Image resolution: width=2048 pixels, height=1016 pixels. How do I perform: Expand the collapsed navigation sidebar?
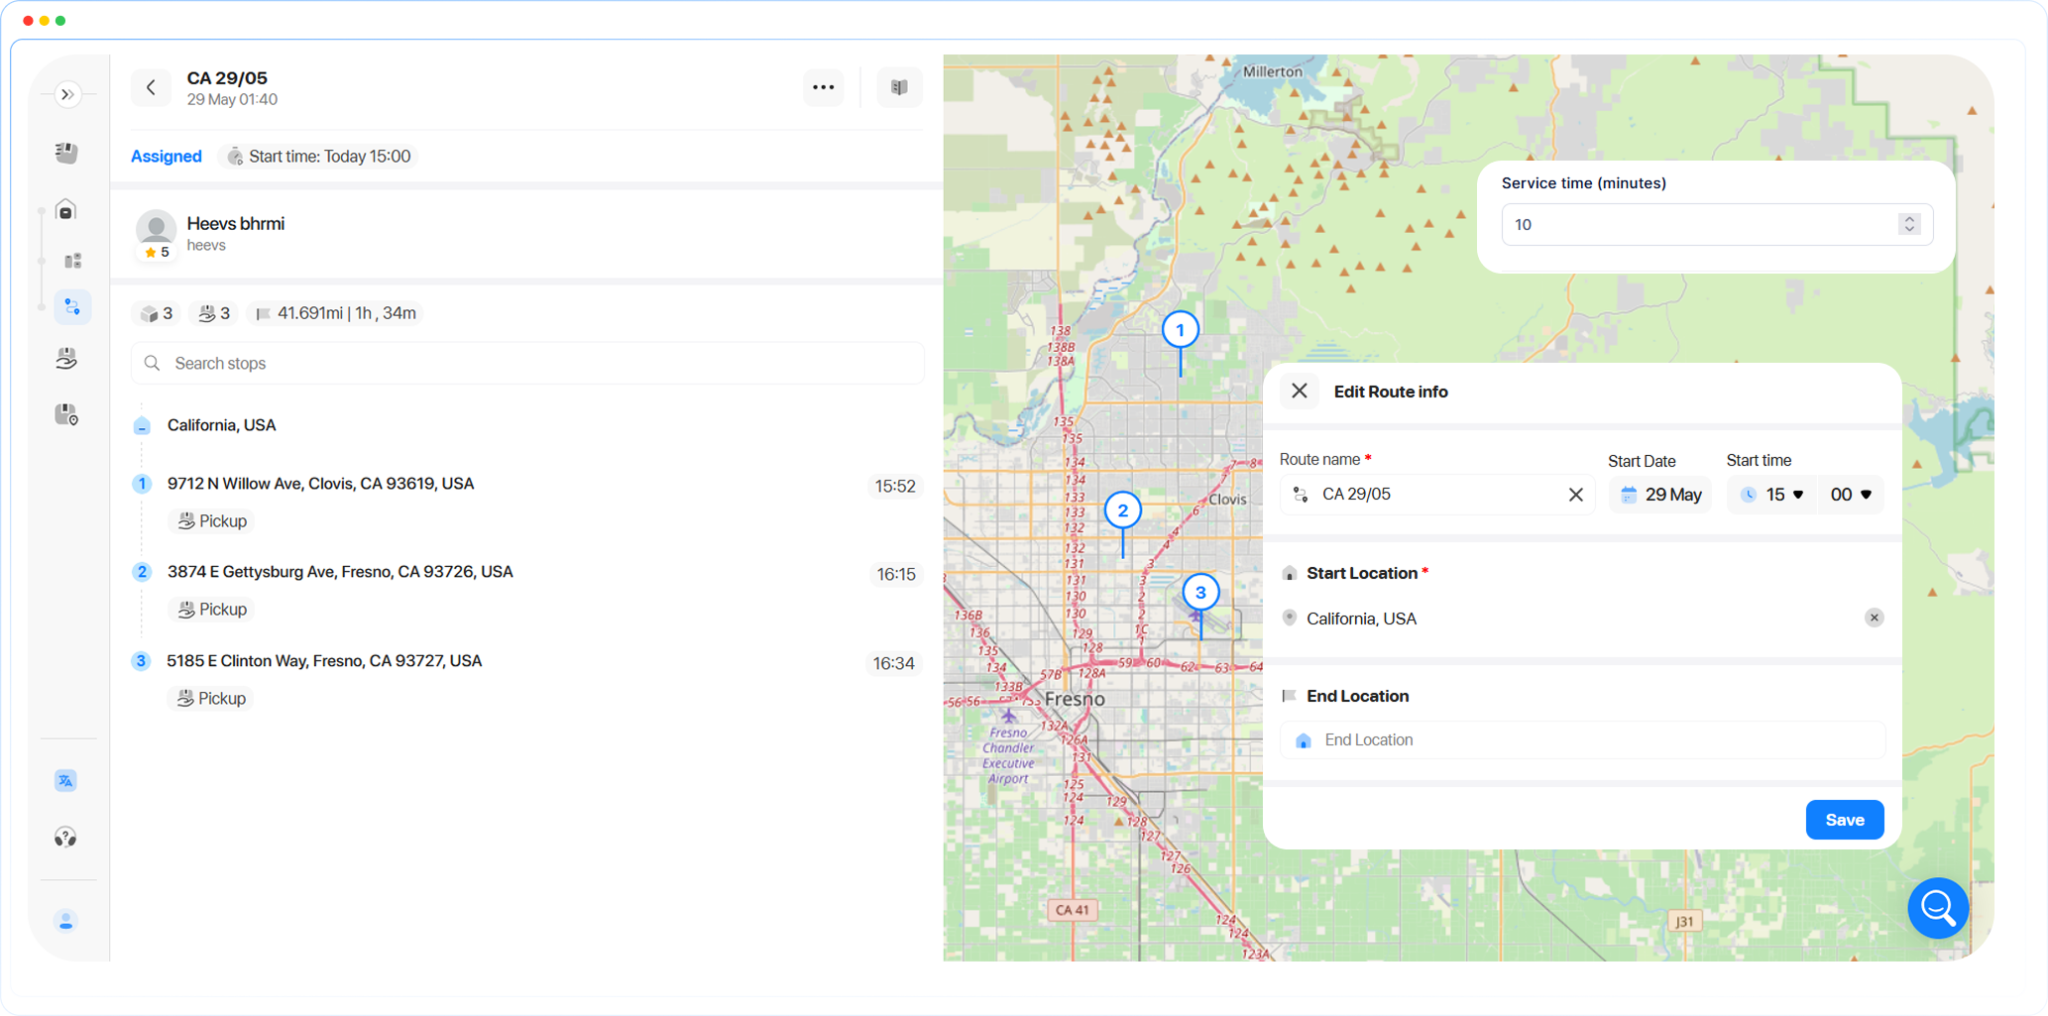click(x=68, y=94)
